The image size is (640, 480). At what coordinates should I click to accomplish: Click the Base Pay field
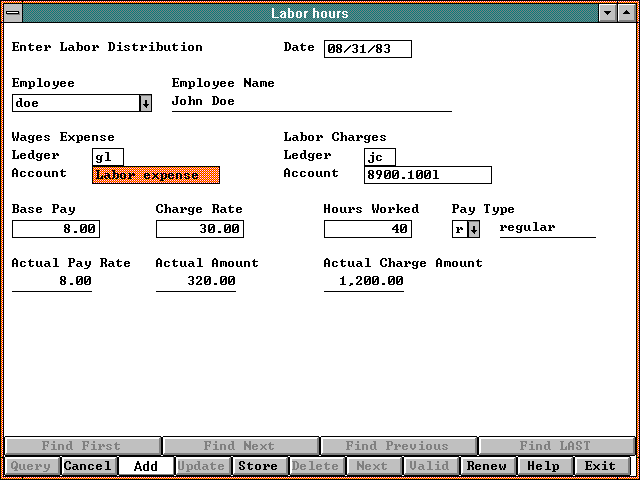pos(56,229)
